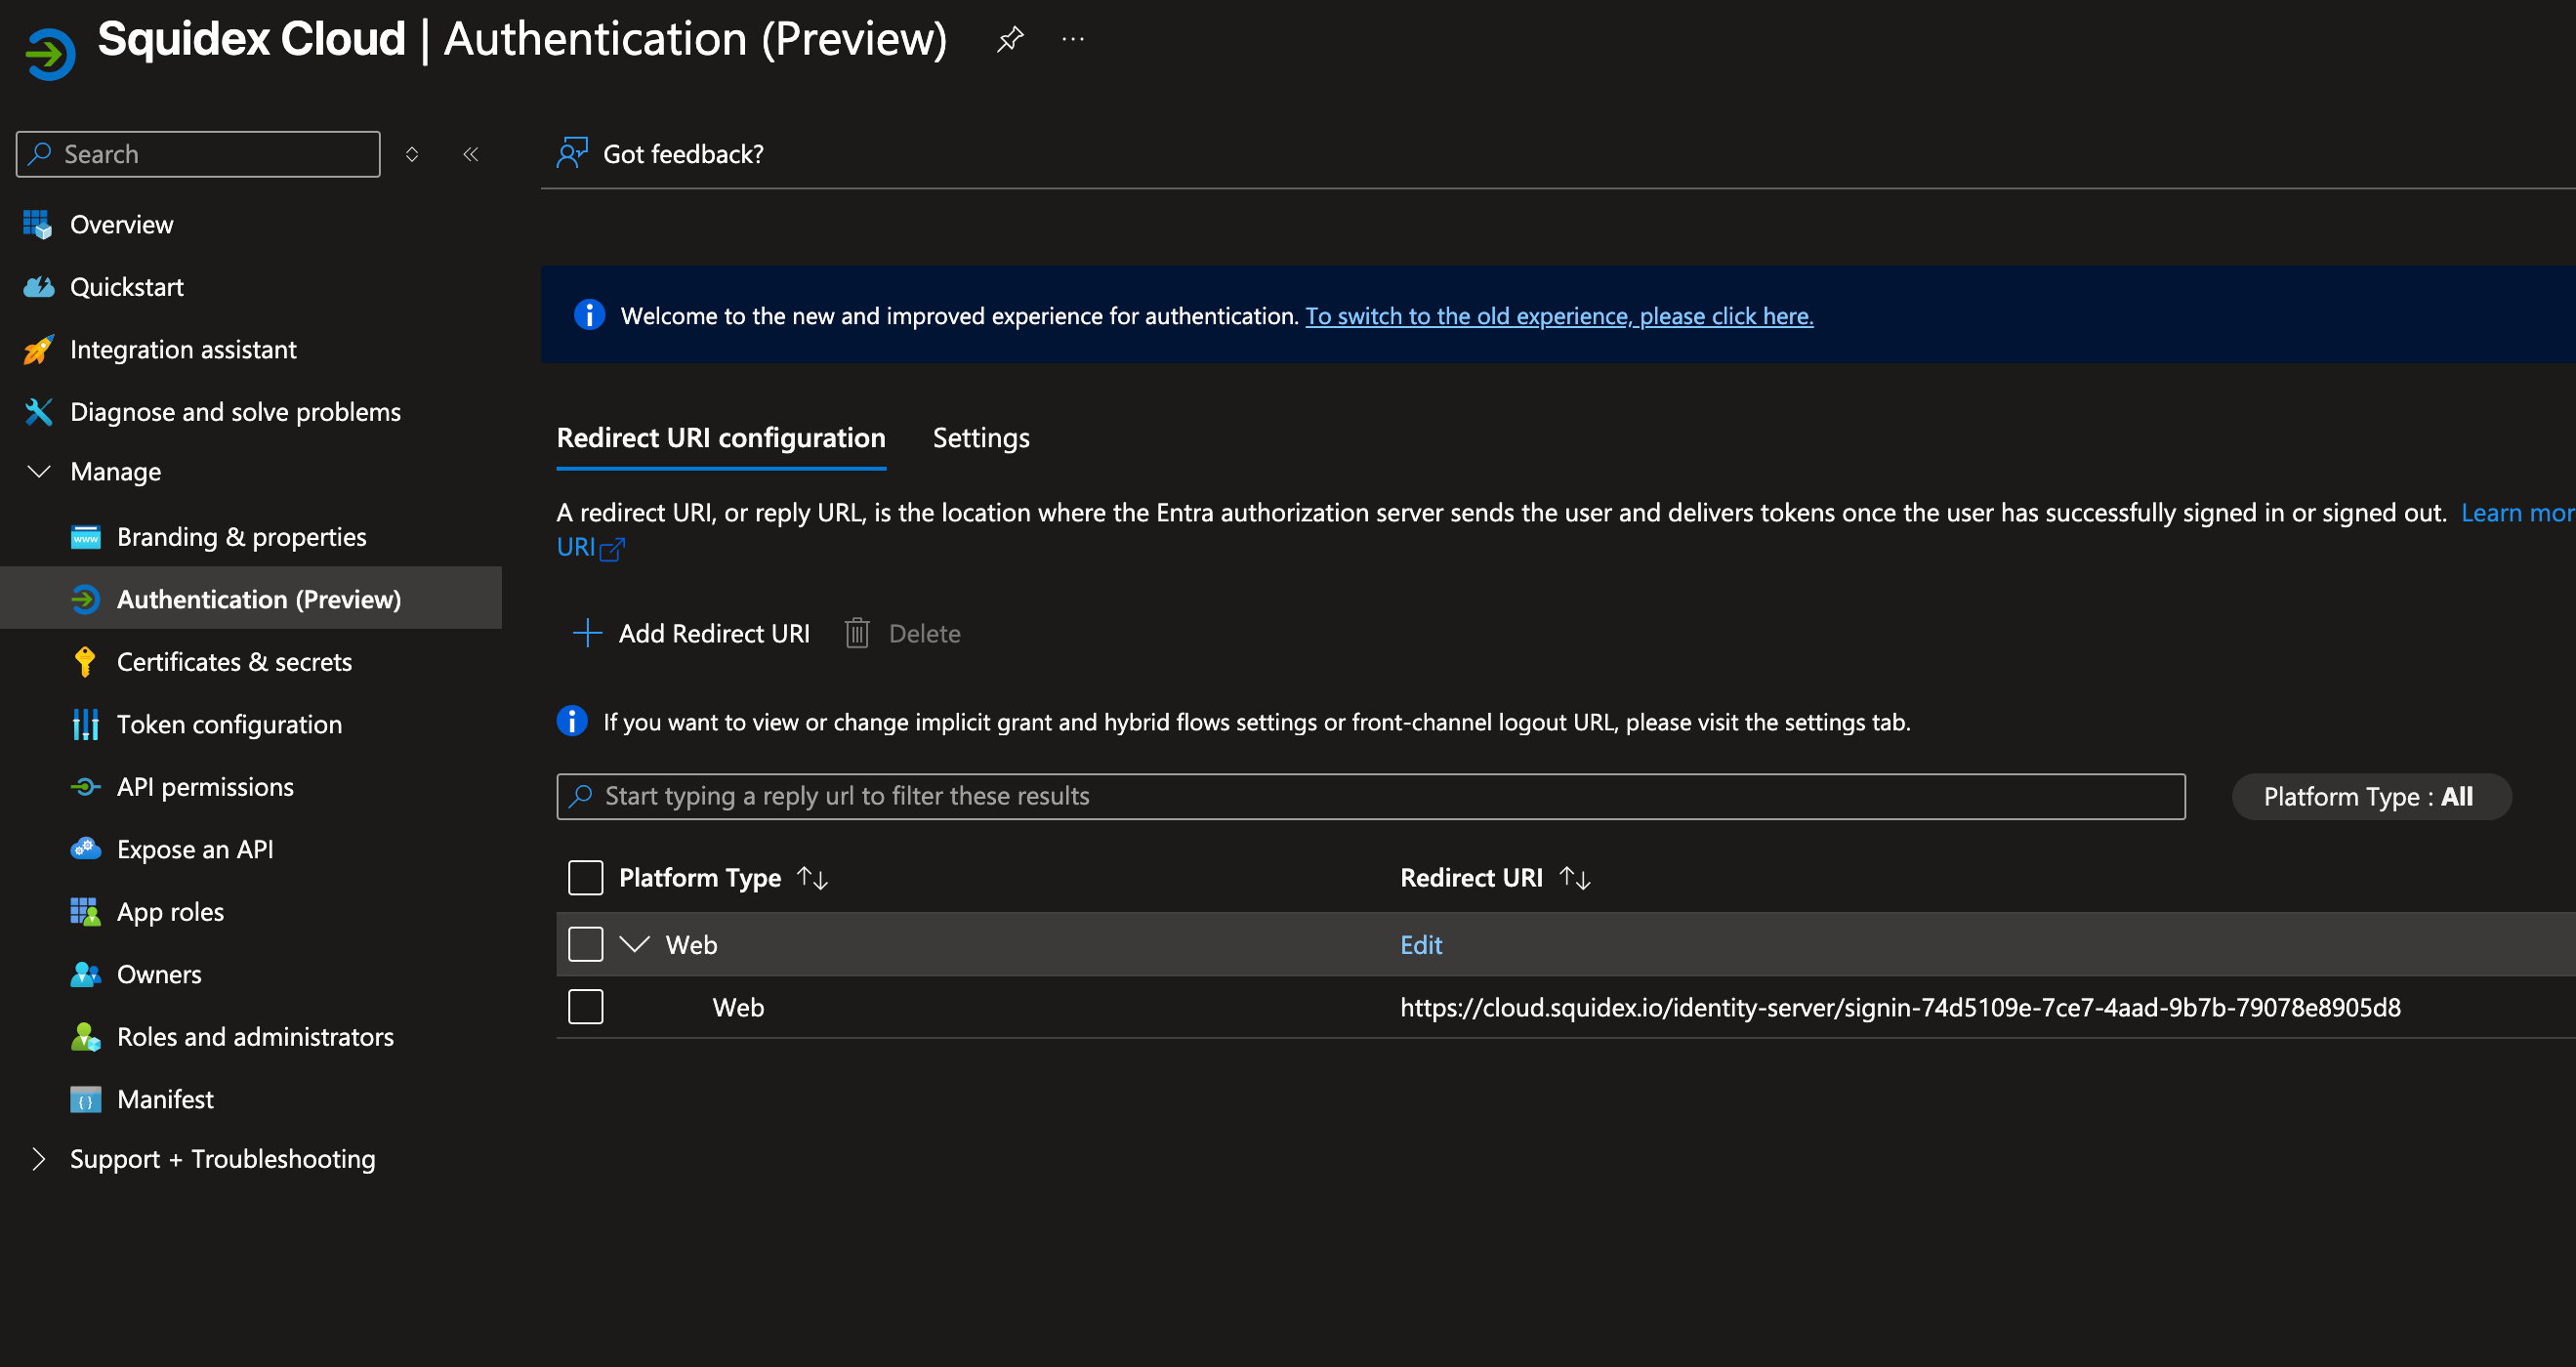Click the Got feedback? button
Screen dimensions: 2576x1367
660,153
